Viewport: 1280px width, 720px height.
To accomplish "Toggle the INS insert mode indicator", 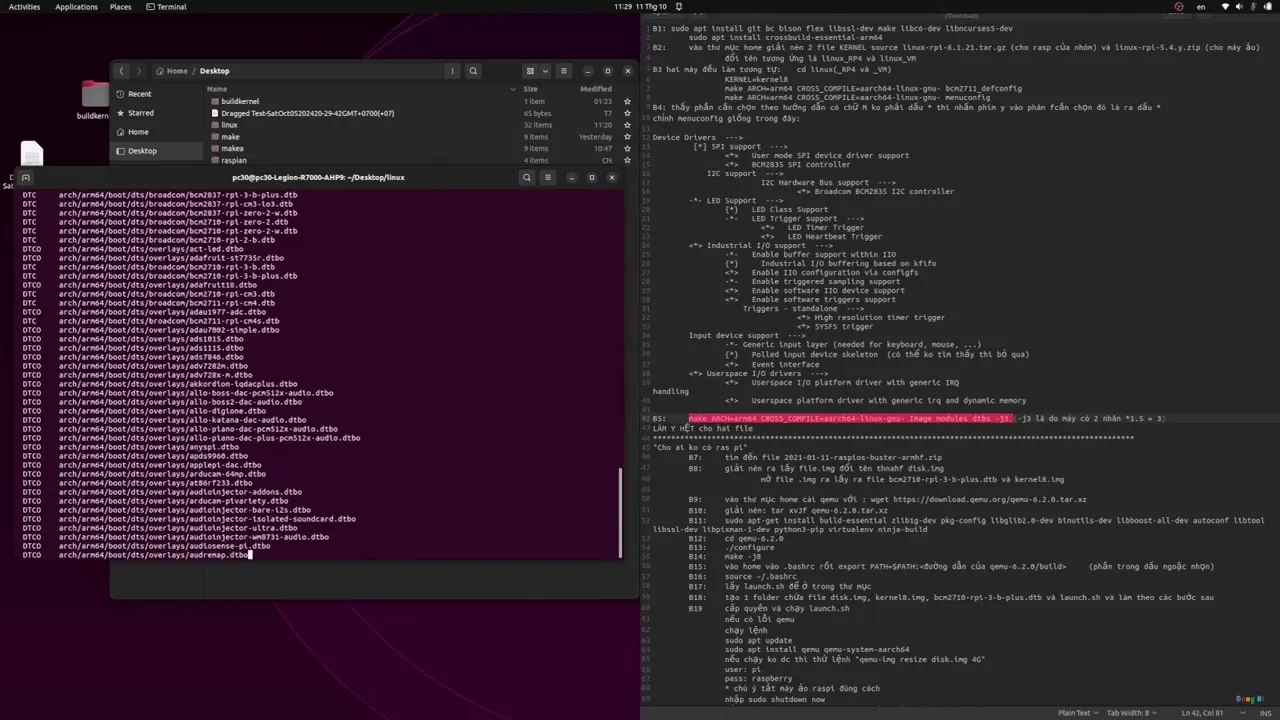I will [1265, 713].
